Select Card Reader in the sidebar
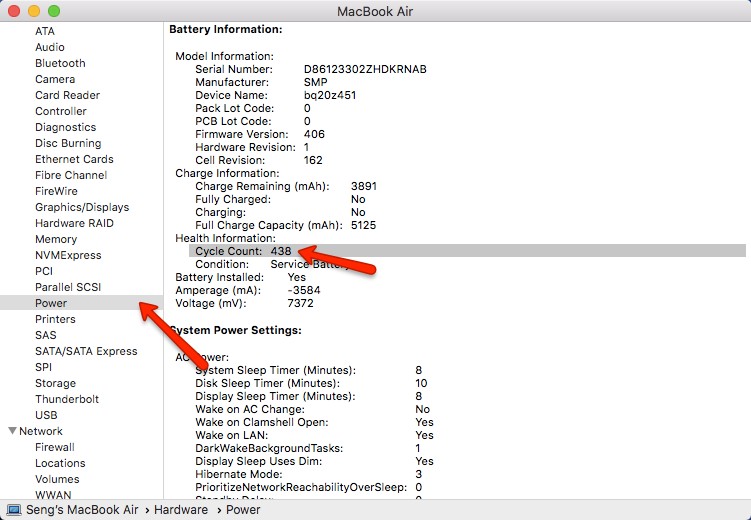Screen dimensions: 751x520 click(68, 95)
